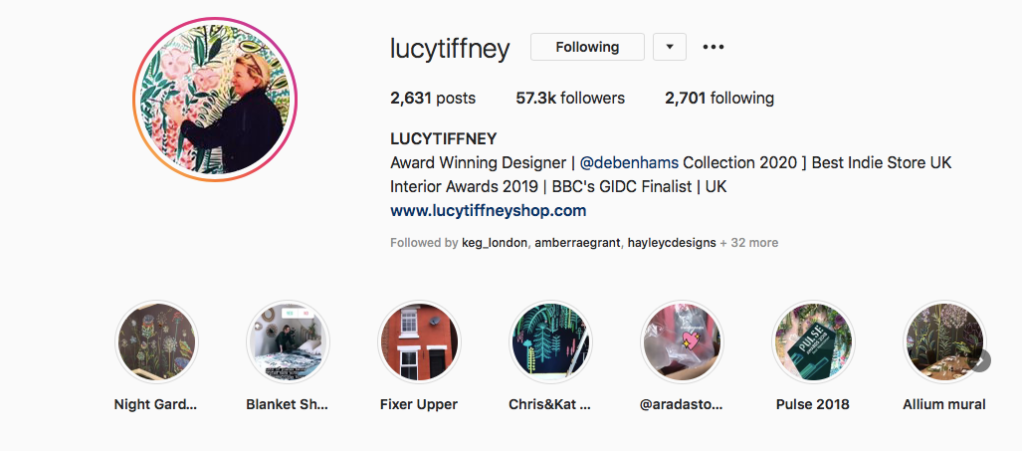
Task: Open the Pulse 2018 highlight
Action: [813, 342]
